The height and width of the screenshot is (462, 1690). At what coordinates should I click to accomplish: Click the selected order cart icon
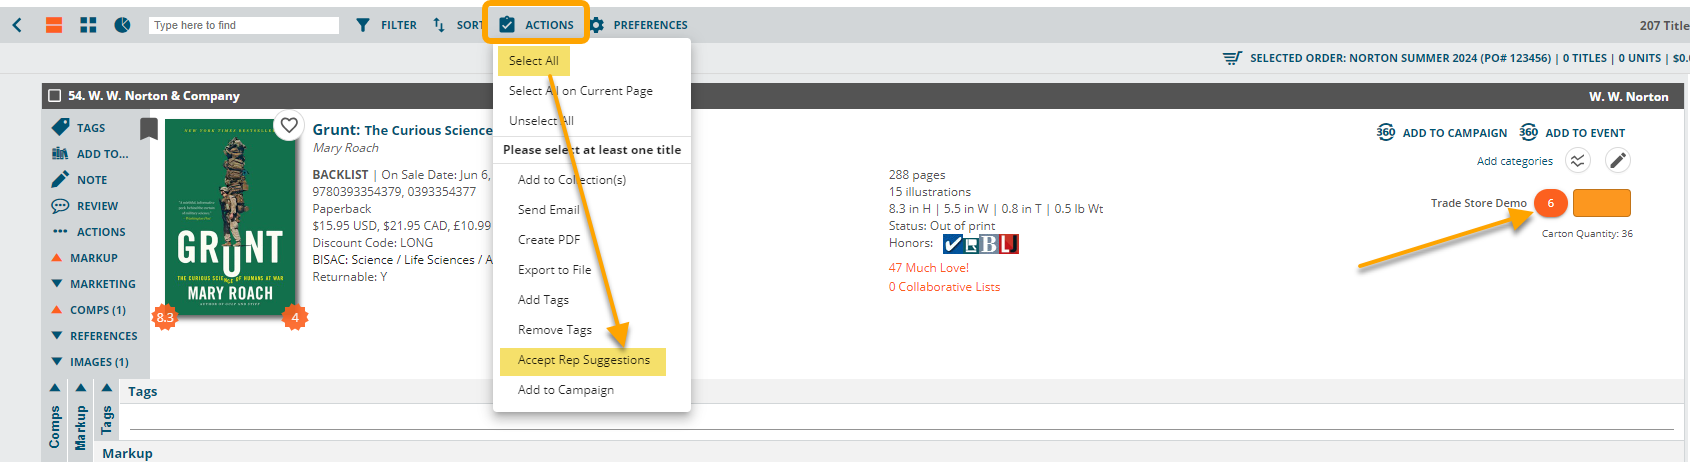point(1232,58)
